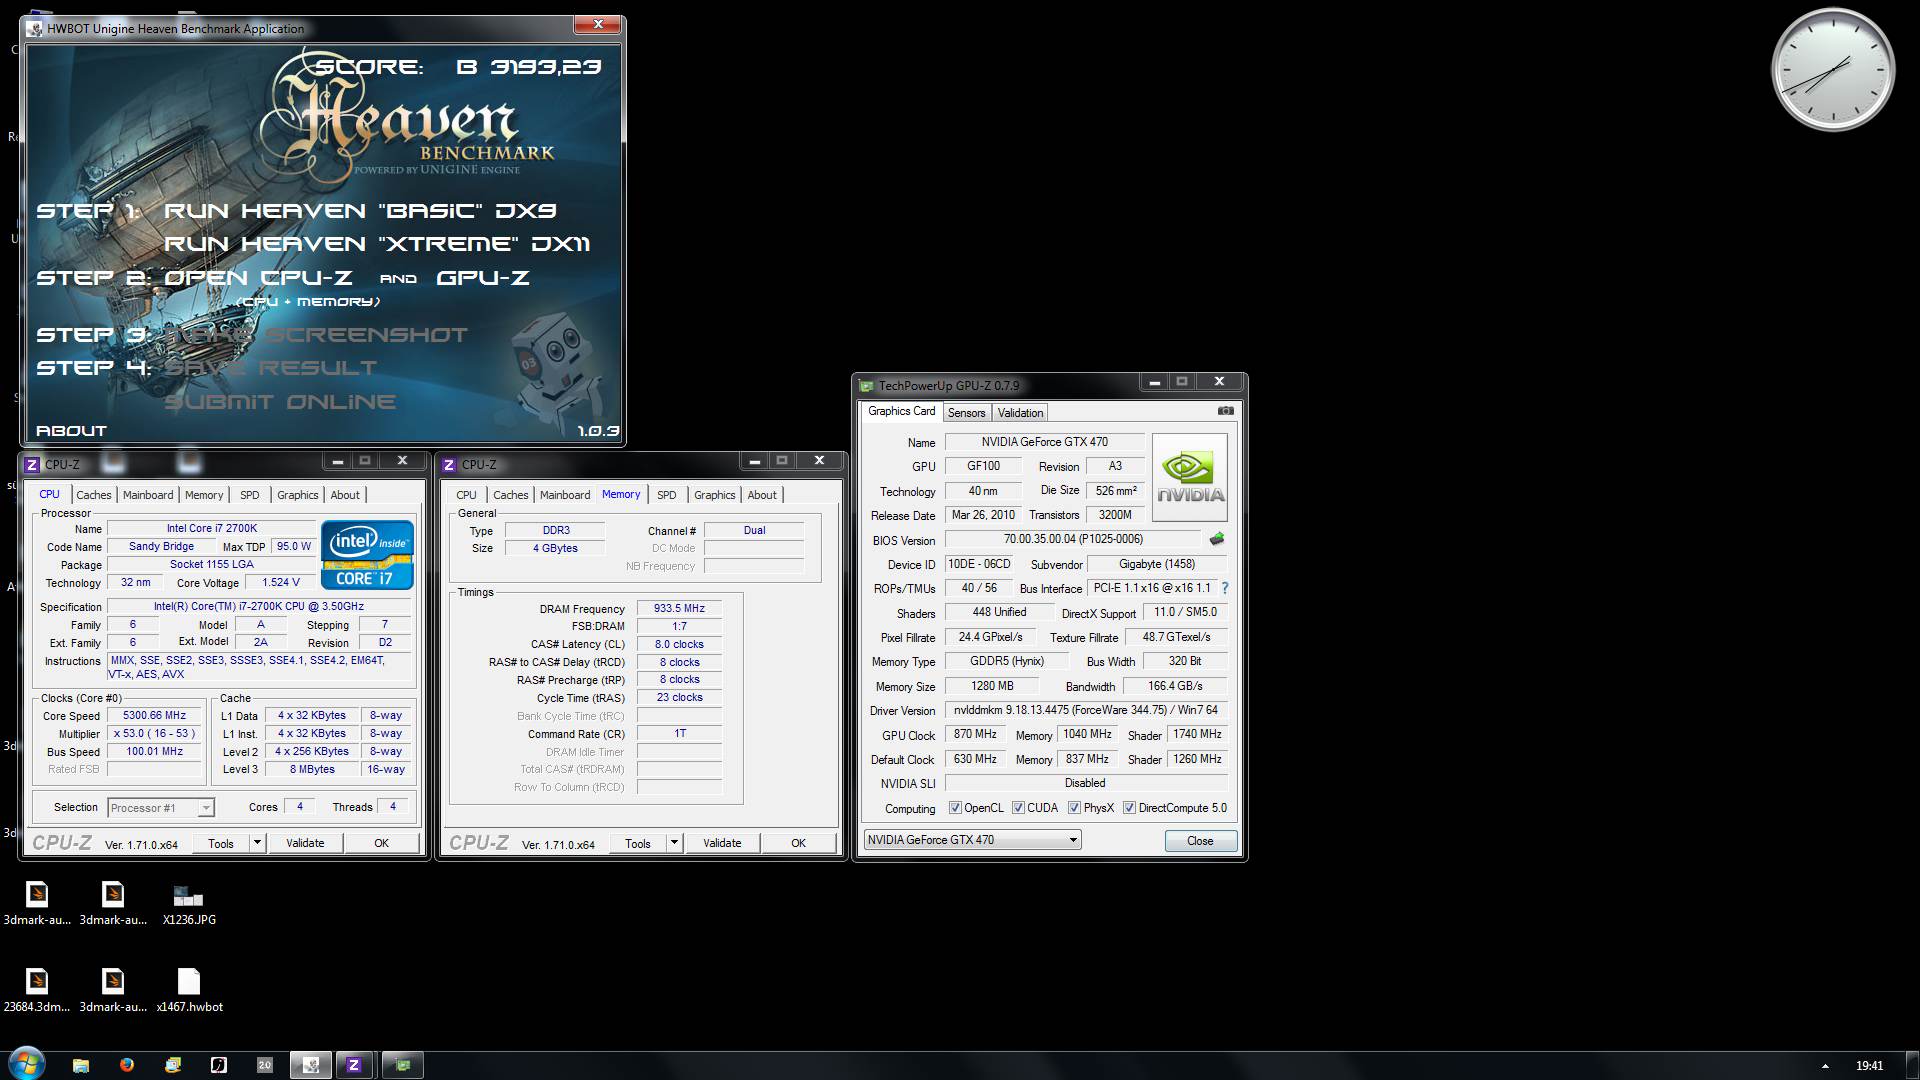Select the x1467.hwbot desktop file
The image size is (1920, 1080).
[x=189, y=990]
